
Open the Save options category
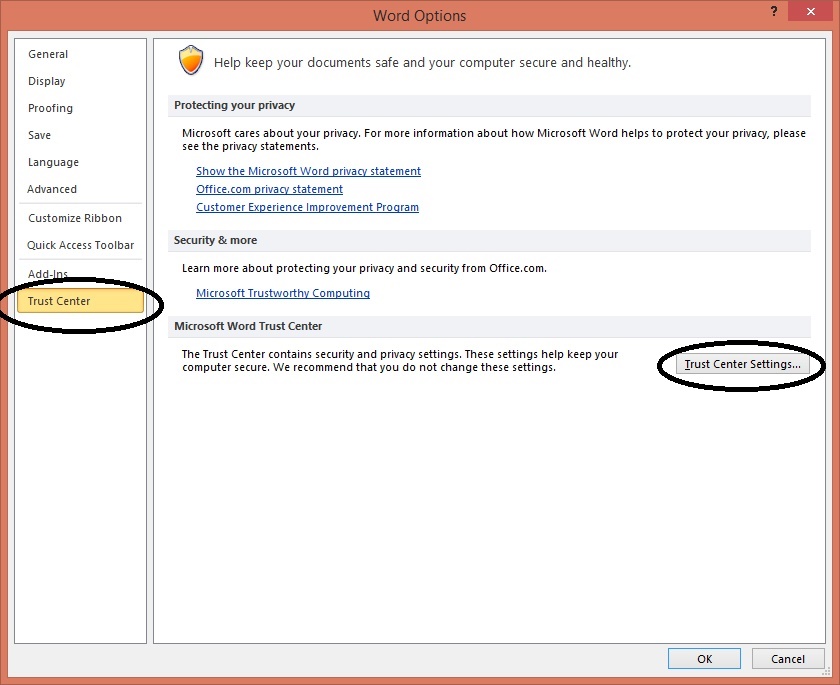tap(40, 135)
